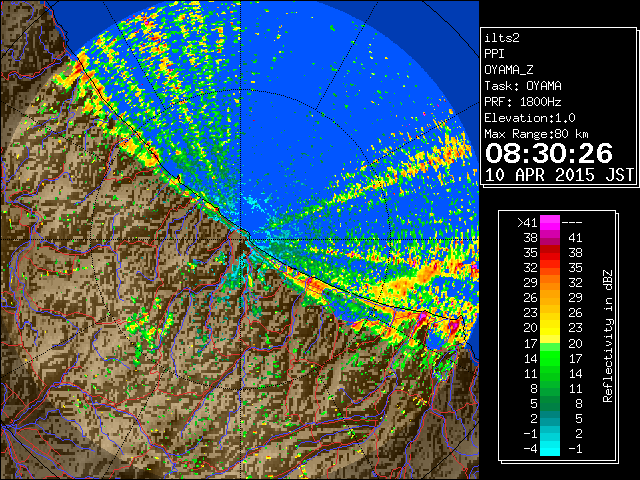
Task: Click the 'PRF: 1800Hz' text
Action: click(x=523, y=102)
